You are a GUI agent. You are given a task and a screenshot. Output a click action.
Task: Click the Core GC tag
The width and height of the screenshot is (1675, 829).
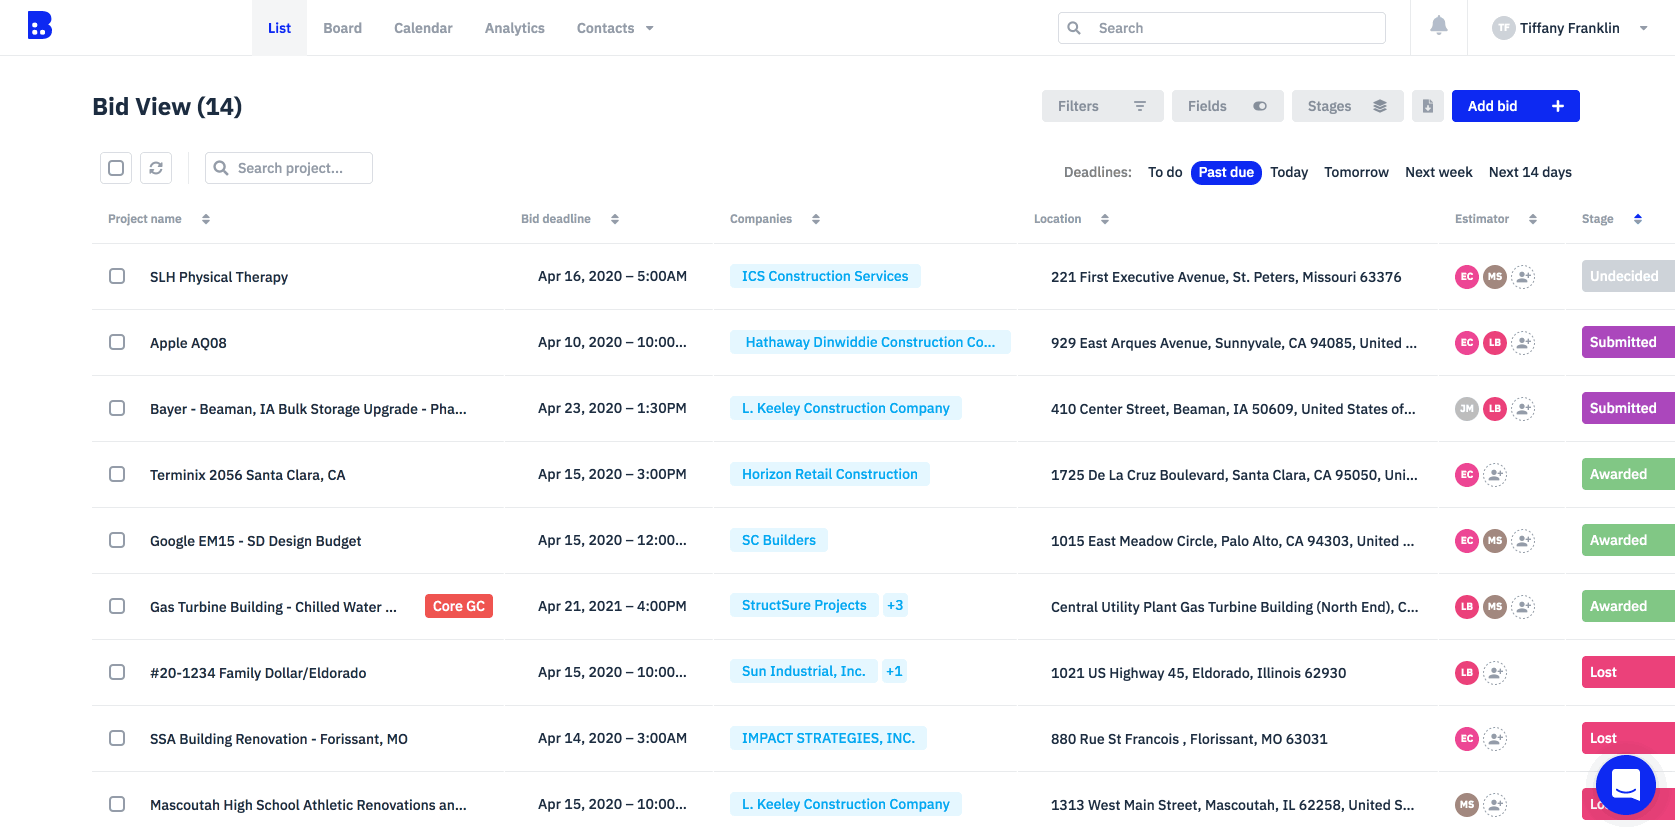(459, 606)
